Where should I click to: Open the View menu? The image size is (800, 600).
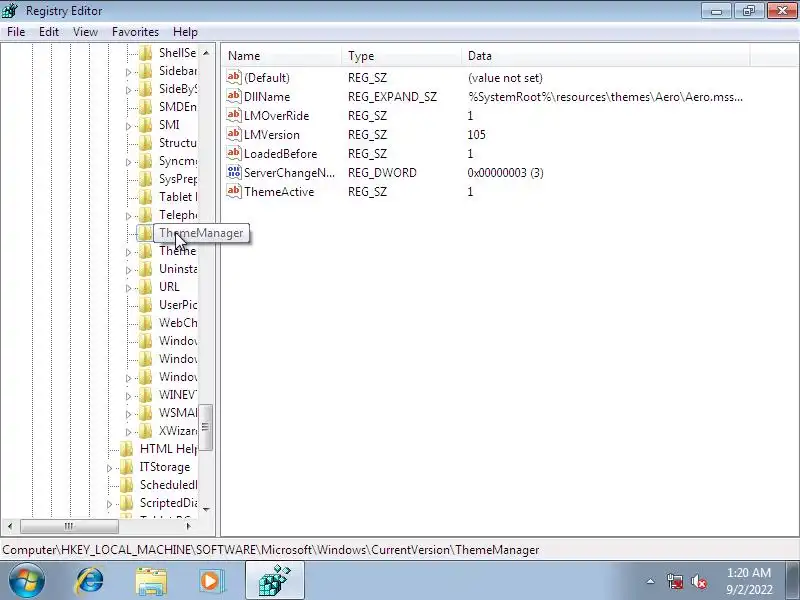click(85, 32)
